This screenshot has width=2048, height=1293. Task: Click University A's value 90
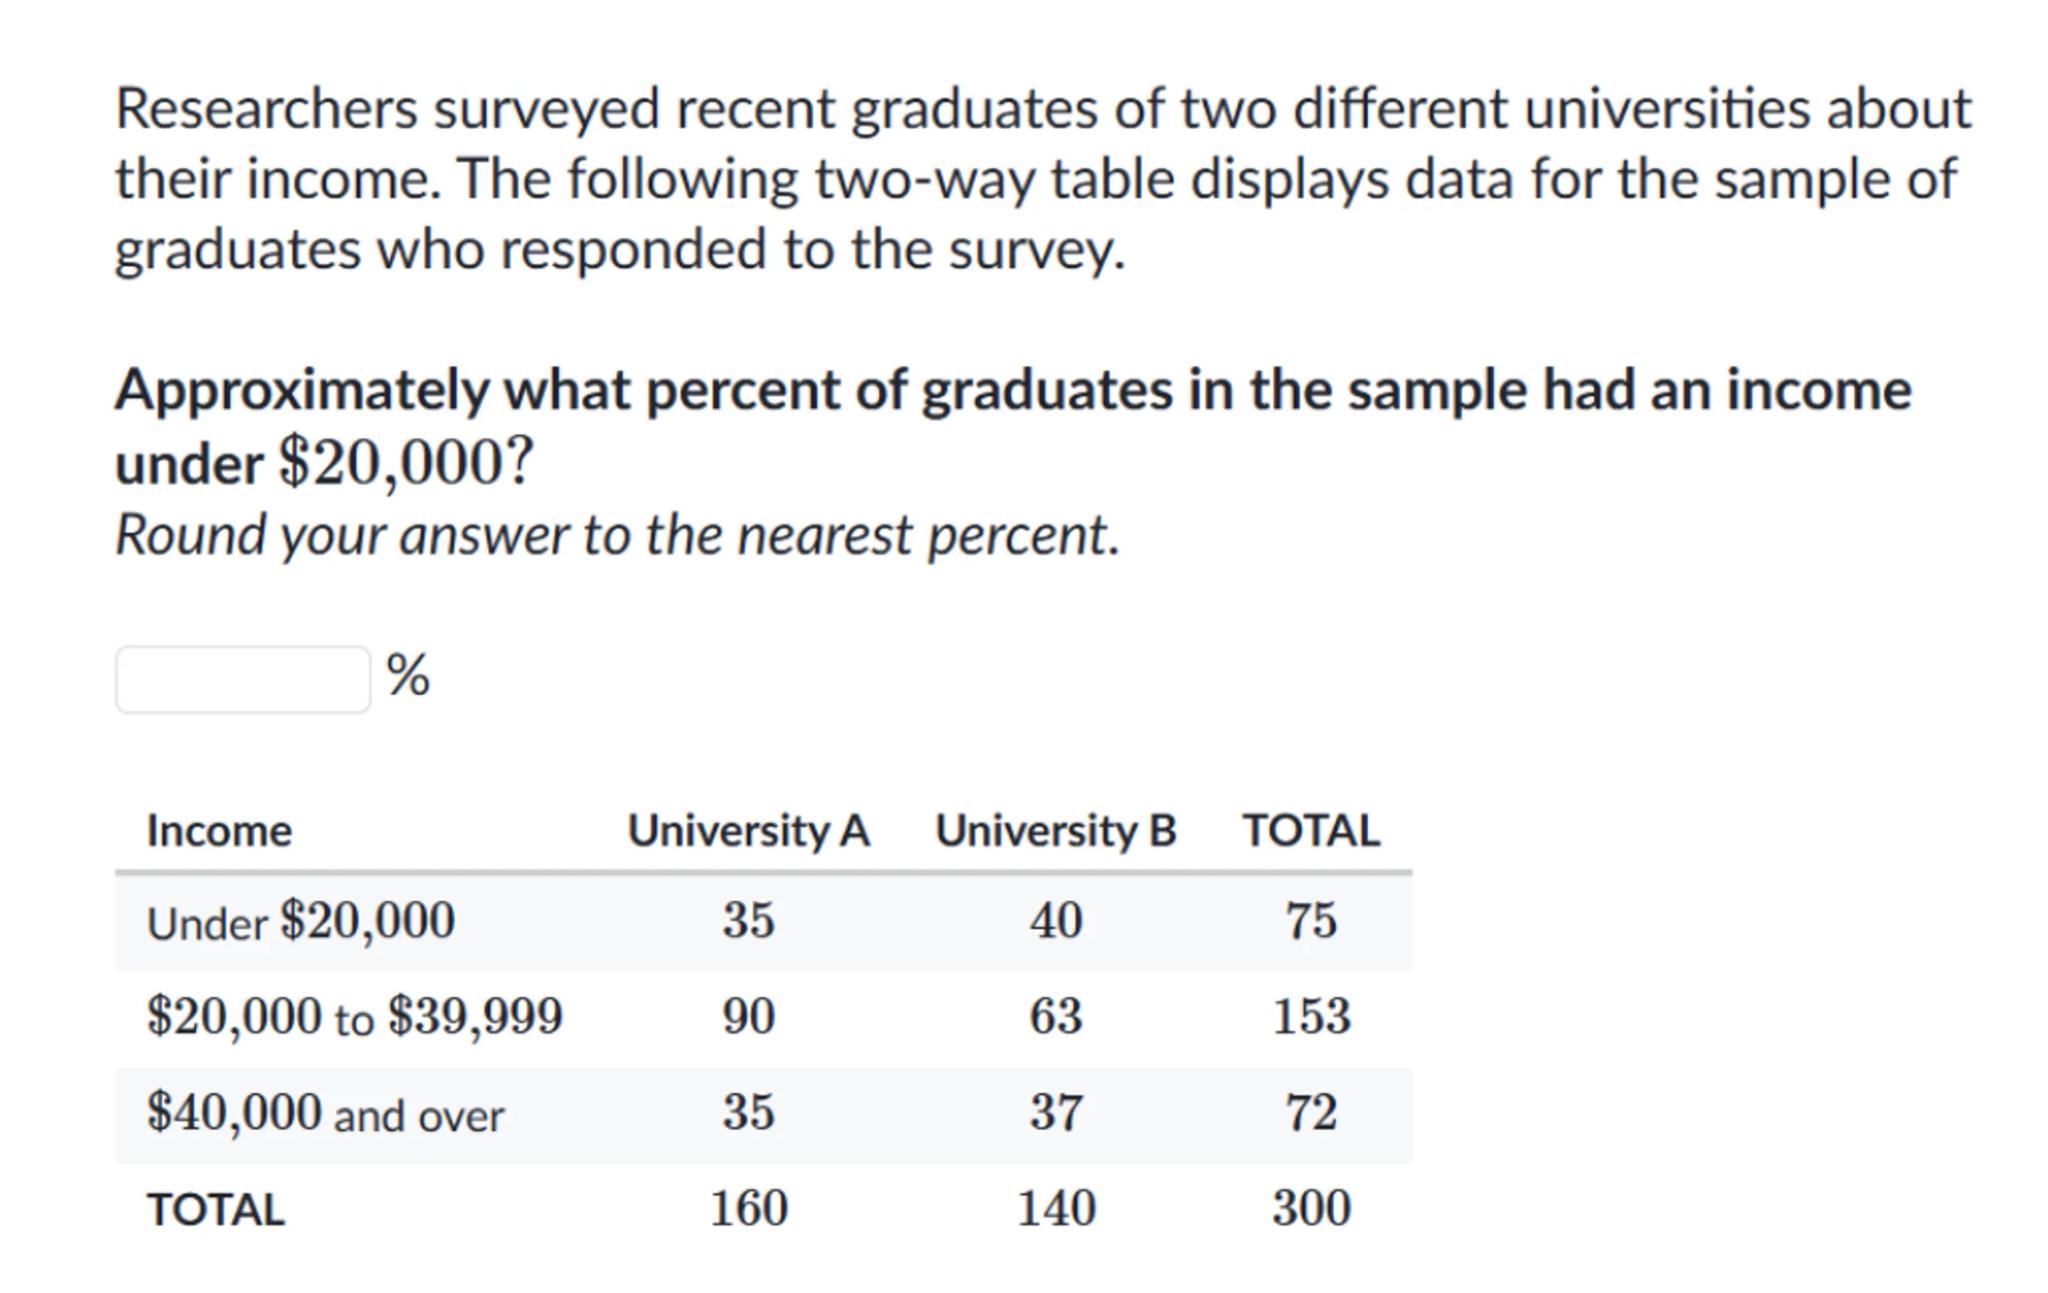[748, 1017]
